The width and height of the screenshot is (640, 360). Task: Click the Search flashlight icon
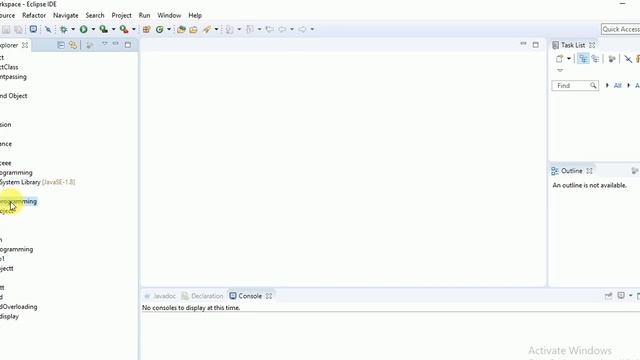coord(207,29)
